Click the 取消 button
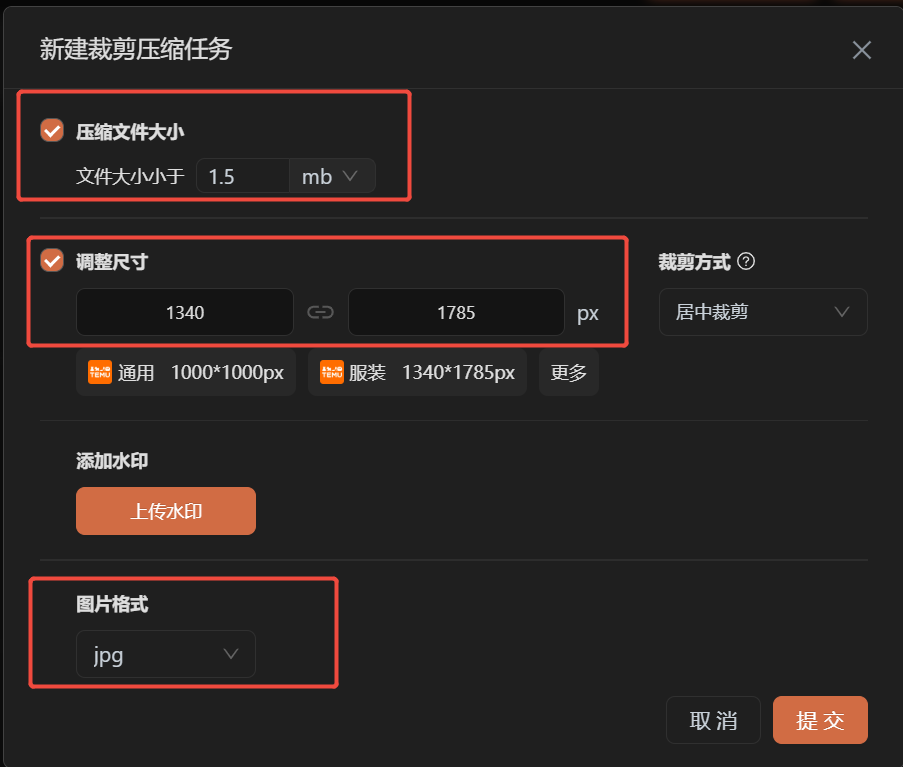 coord(713,720)
